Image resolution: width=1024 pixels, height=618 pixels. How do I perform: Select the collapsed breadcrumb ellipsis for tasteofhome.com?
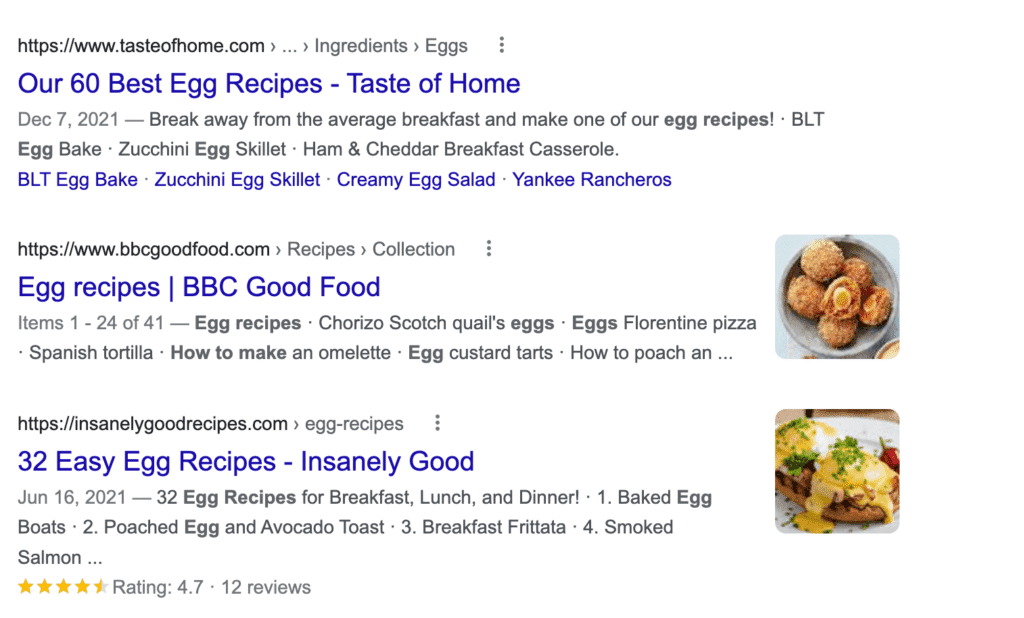pyautogui.click(x=289, y=45)
